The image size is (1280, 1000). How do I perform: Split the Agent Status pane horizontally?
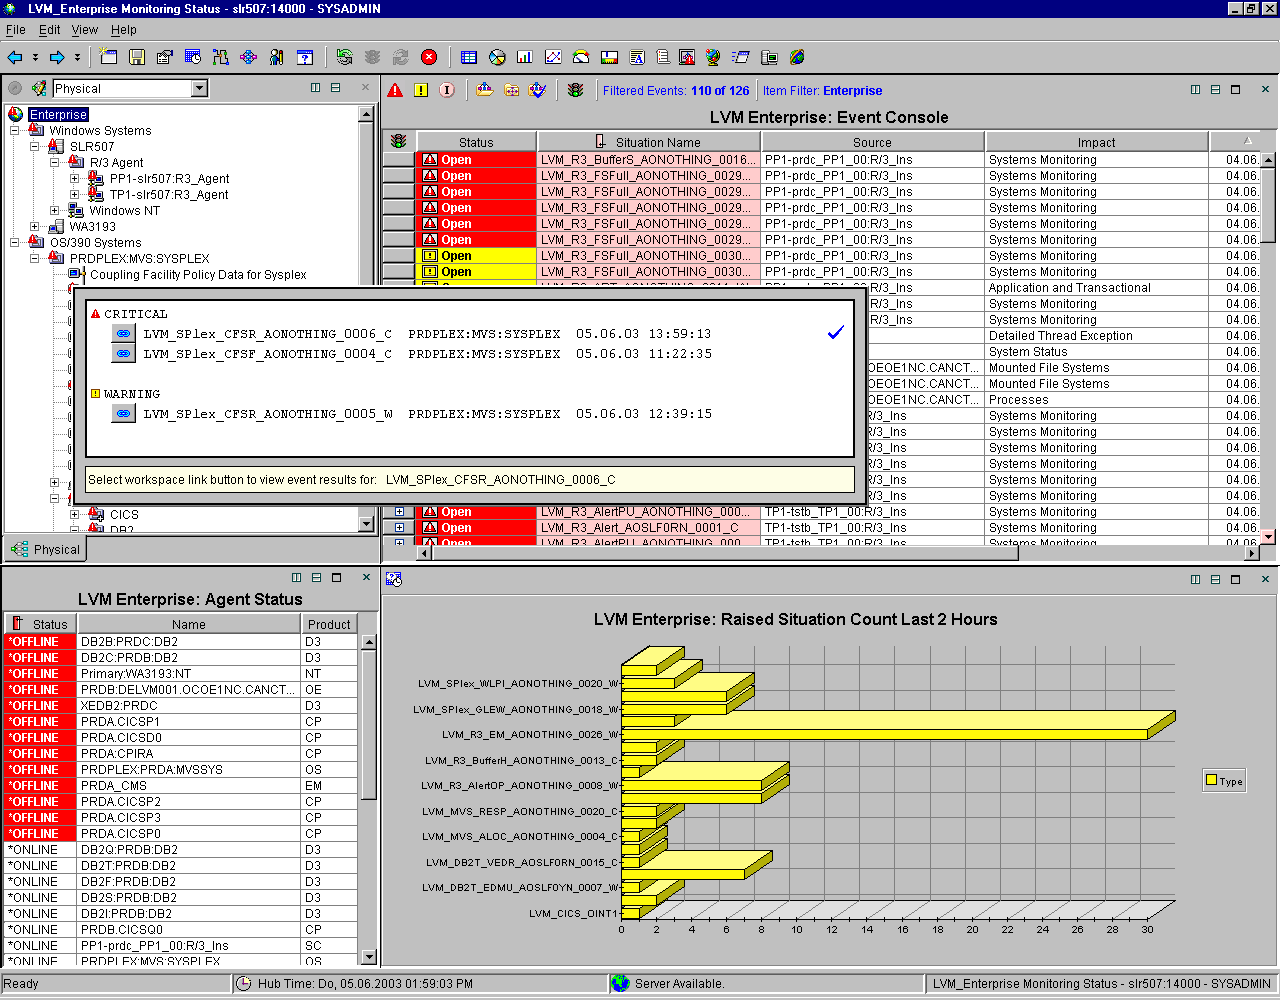click(x=316, y=577)
